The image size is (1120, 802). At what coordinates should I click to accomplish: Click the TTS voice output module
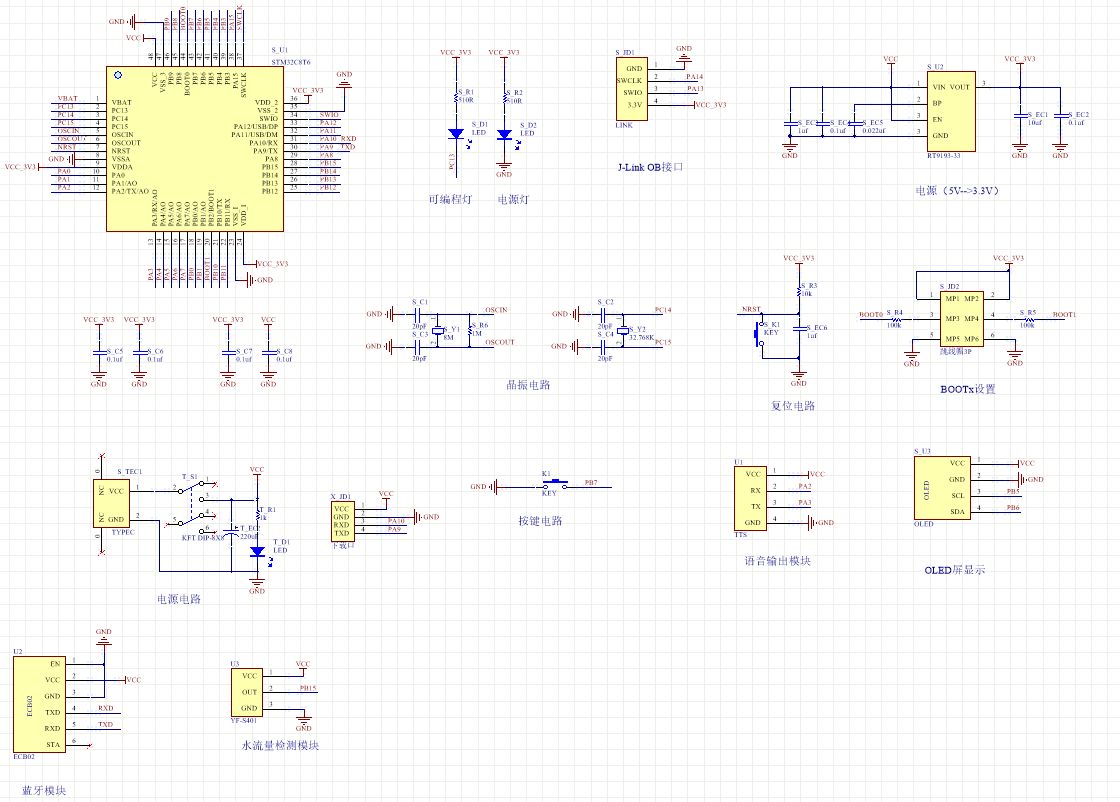click(751, 498)
